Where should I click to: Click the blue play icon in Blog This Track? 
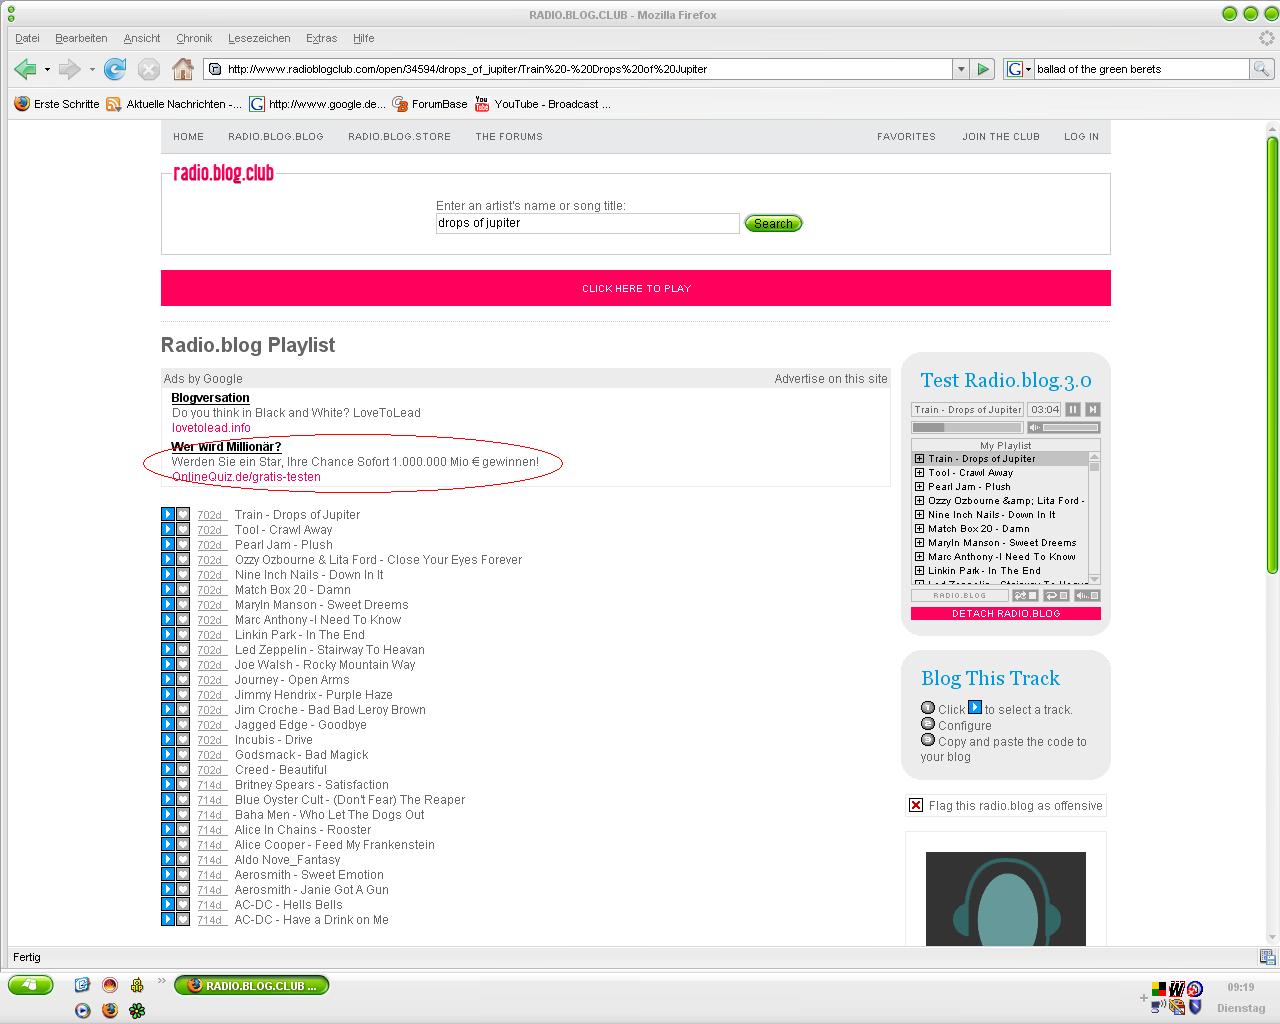point(975,707)
